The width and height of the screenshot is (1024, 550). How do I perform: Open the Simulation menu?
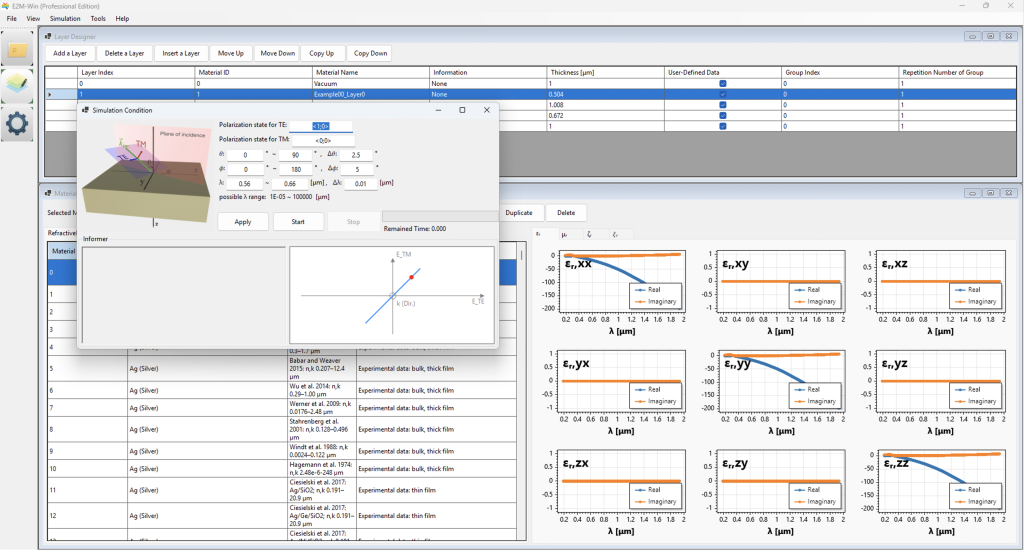click(x=65, y=18)
